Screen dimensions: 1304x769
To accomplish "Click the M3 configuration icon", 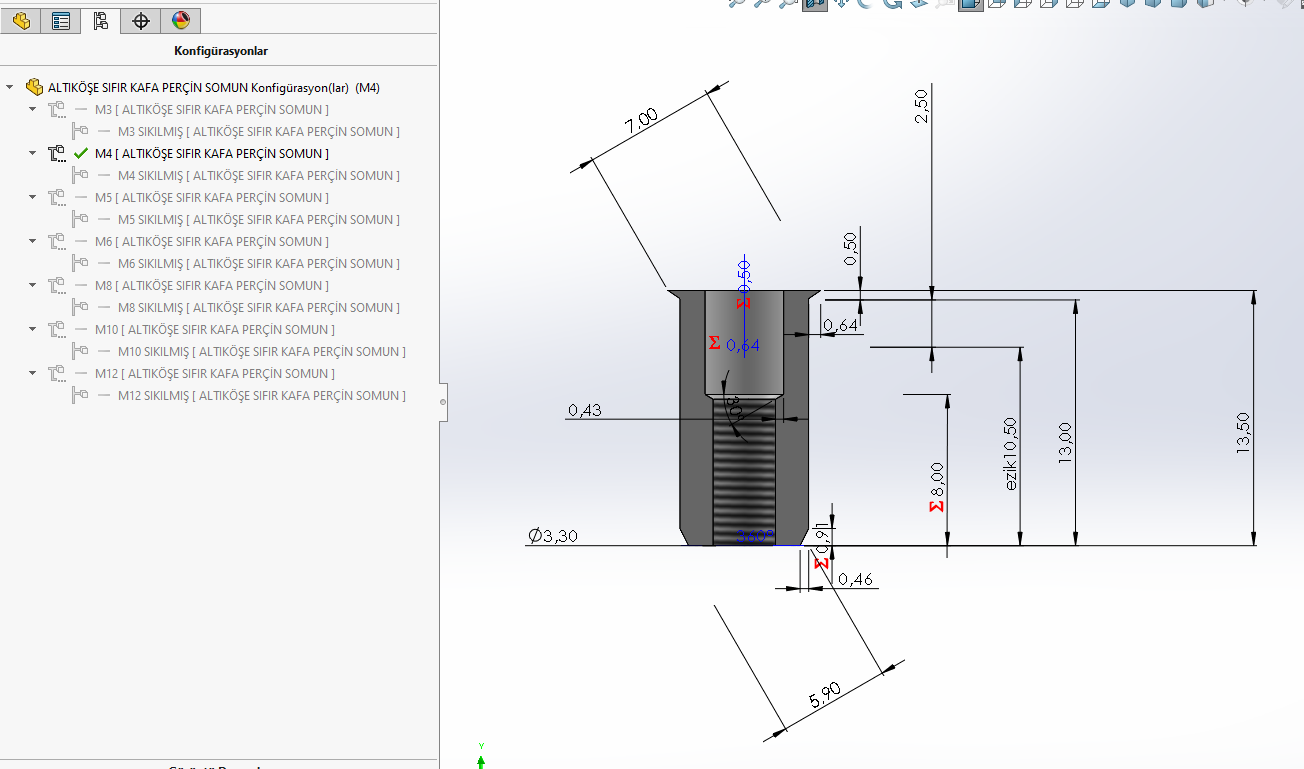I will [57, 109].
